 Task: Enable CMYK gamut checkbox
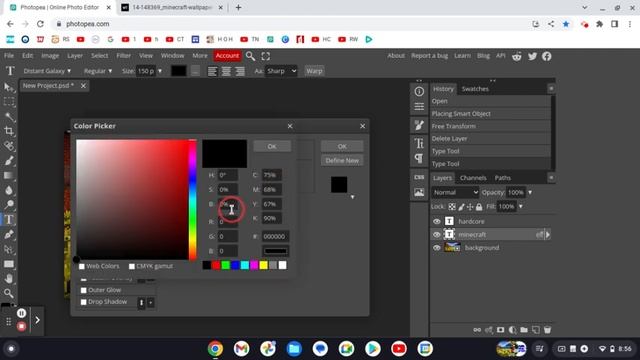(132, 267)
